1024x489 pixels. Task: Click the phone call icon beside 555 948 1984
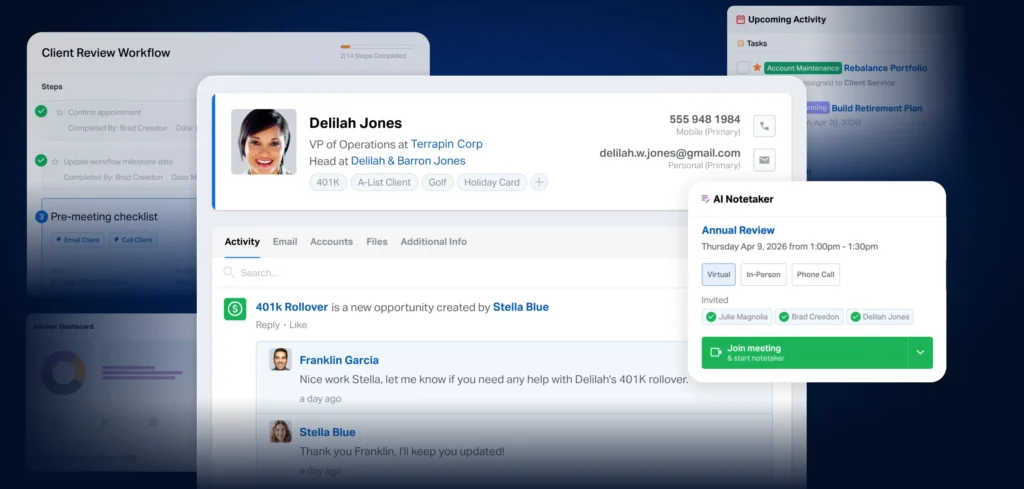pos(764,126)
